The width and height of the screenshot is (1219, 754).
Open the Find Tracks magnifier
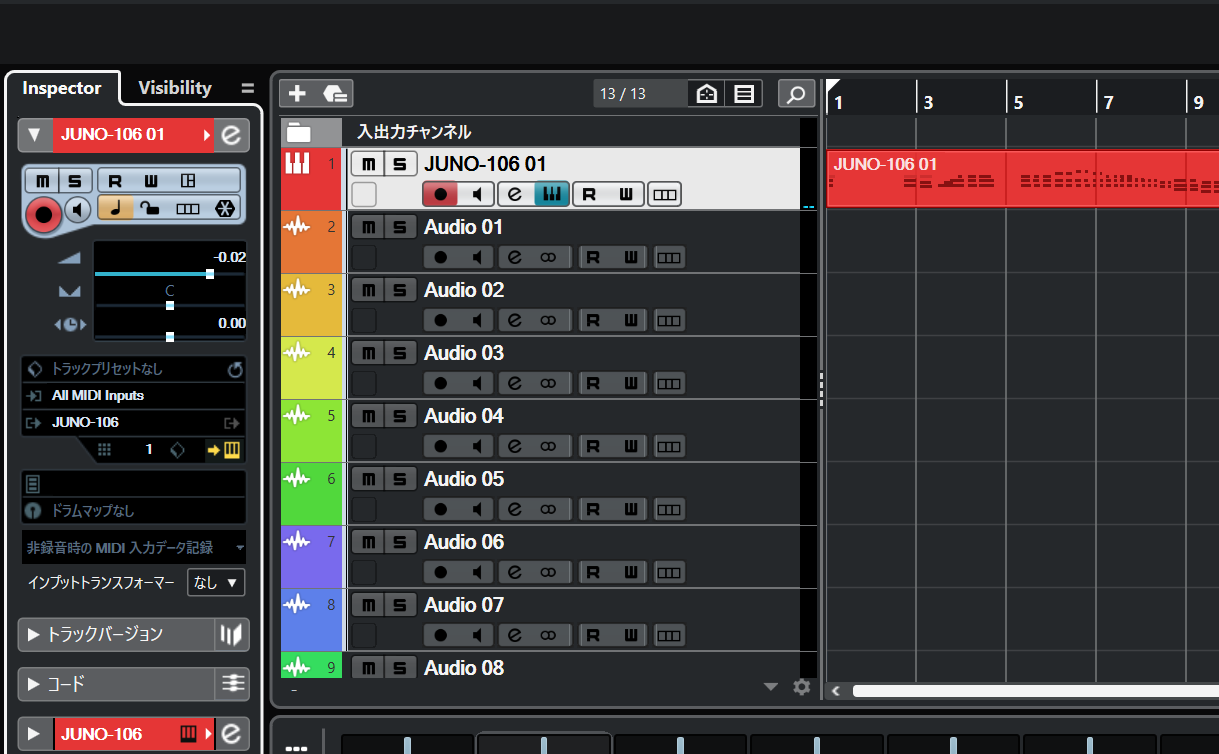tap(796, 94)
